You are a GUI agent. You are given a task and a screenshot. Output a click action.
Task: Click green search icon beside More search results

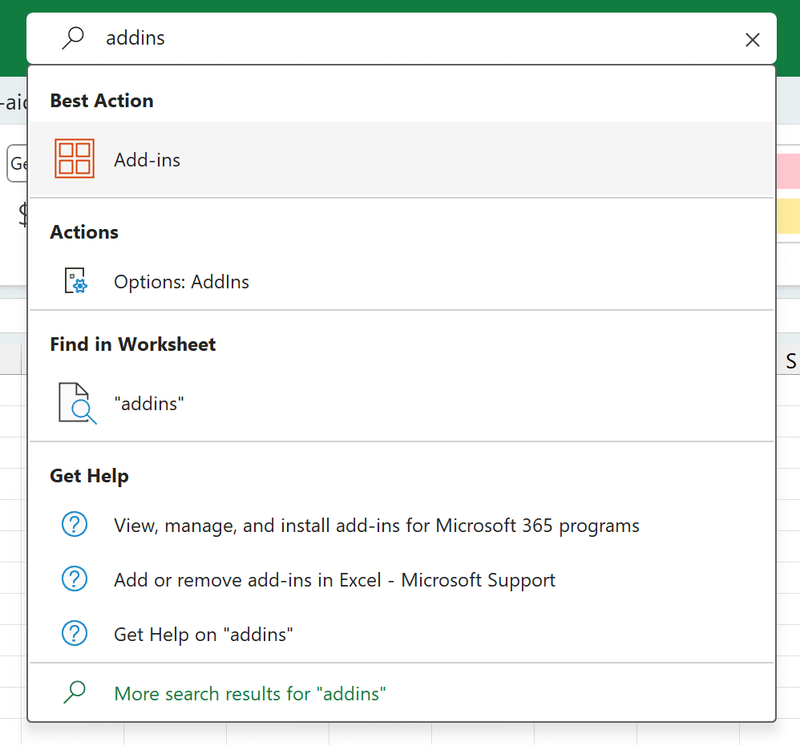click(75, 692)
